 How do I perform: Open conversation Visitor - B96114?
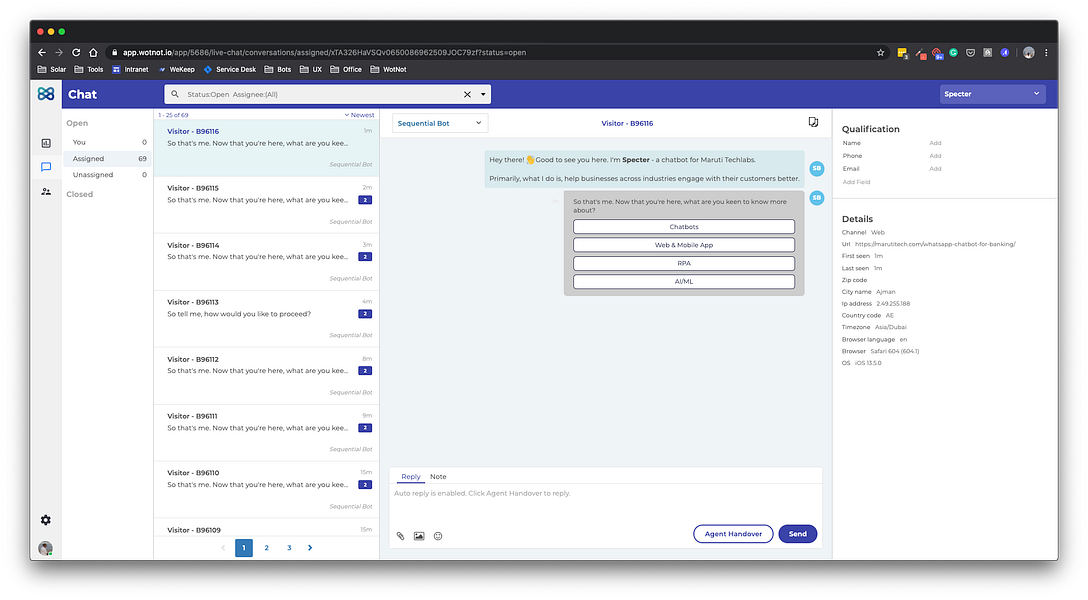[266, 262]
